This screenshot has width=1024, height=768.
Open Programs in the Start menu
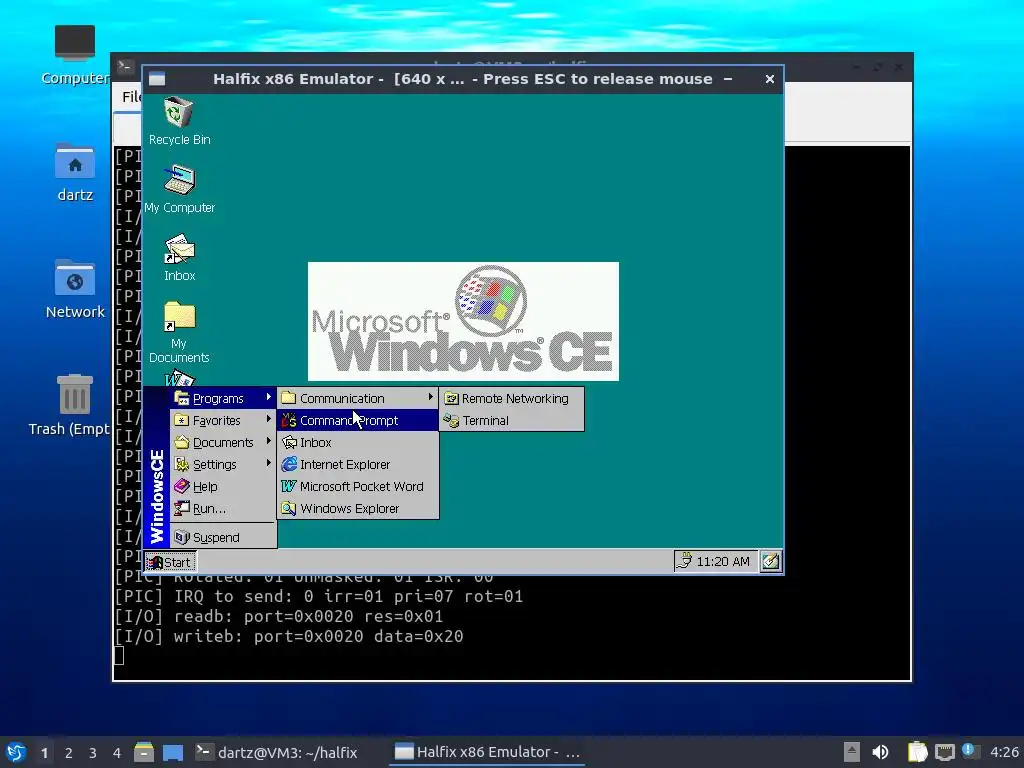(222, 398)
